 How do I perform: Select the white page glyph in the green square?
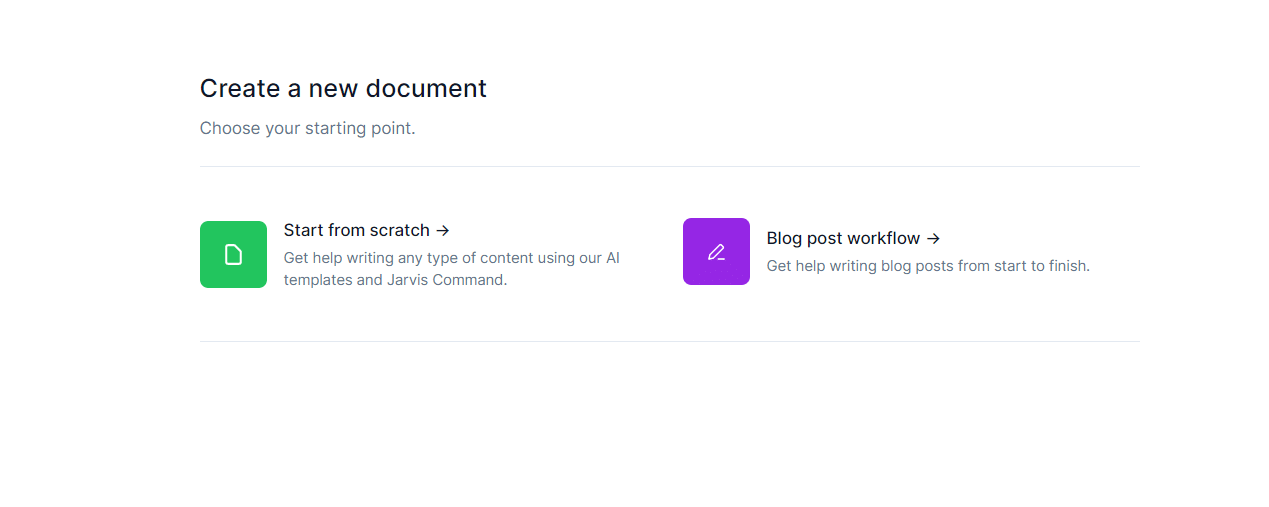pyautogui.click(x=233, y=255)
